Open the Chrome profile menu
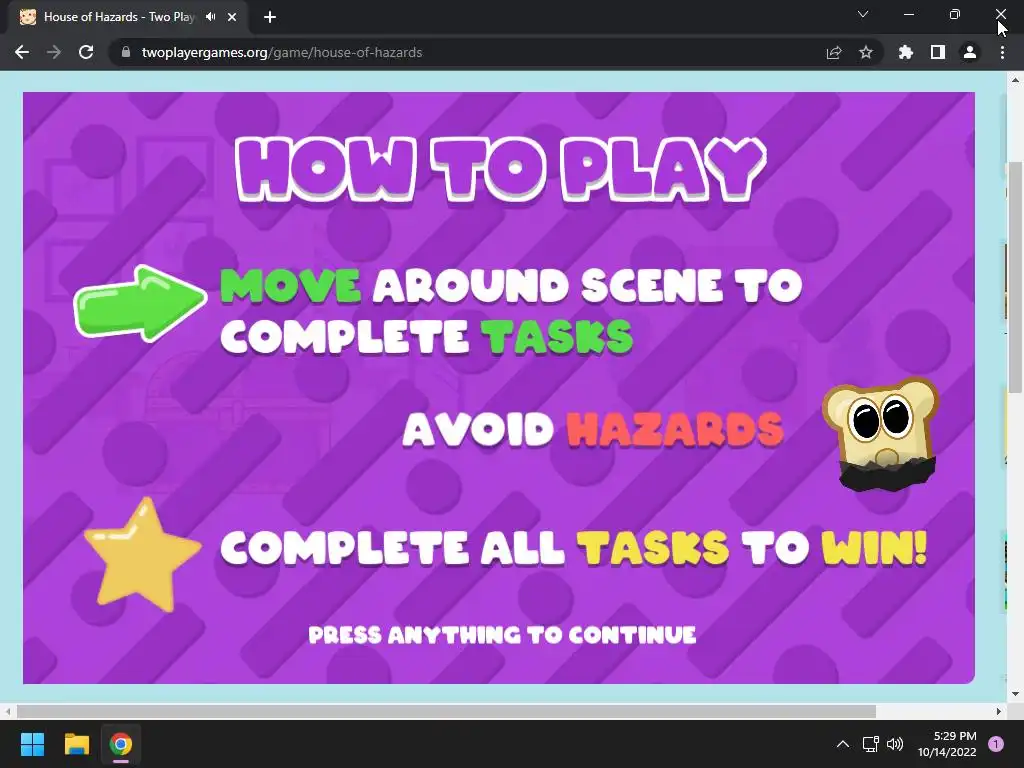The image size is (1024, 768). 970,52
